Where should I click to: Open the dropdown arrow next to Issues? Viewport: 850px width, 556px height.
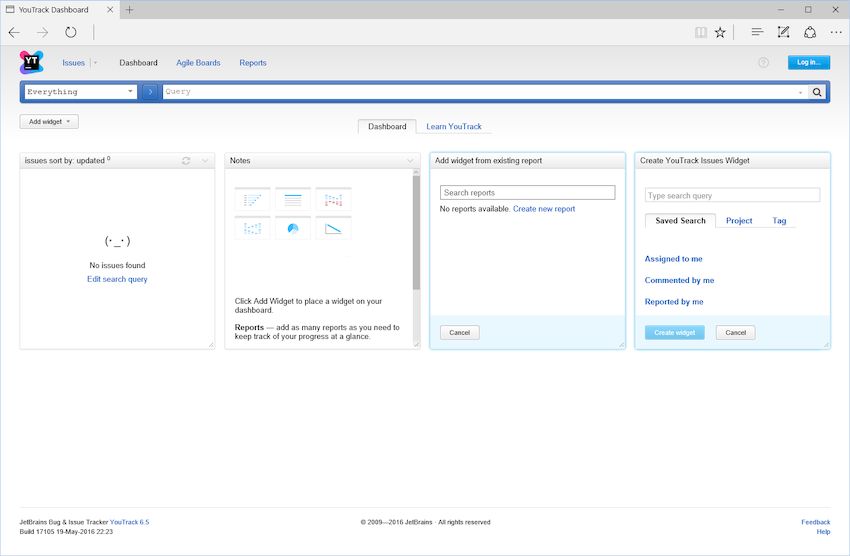click(95, 63)
